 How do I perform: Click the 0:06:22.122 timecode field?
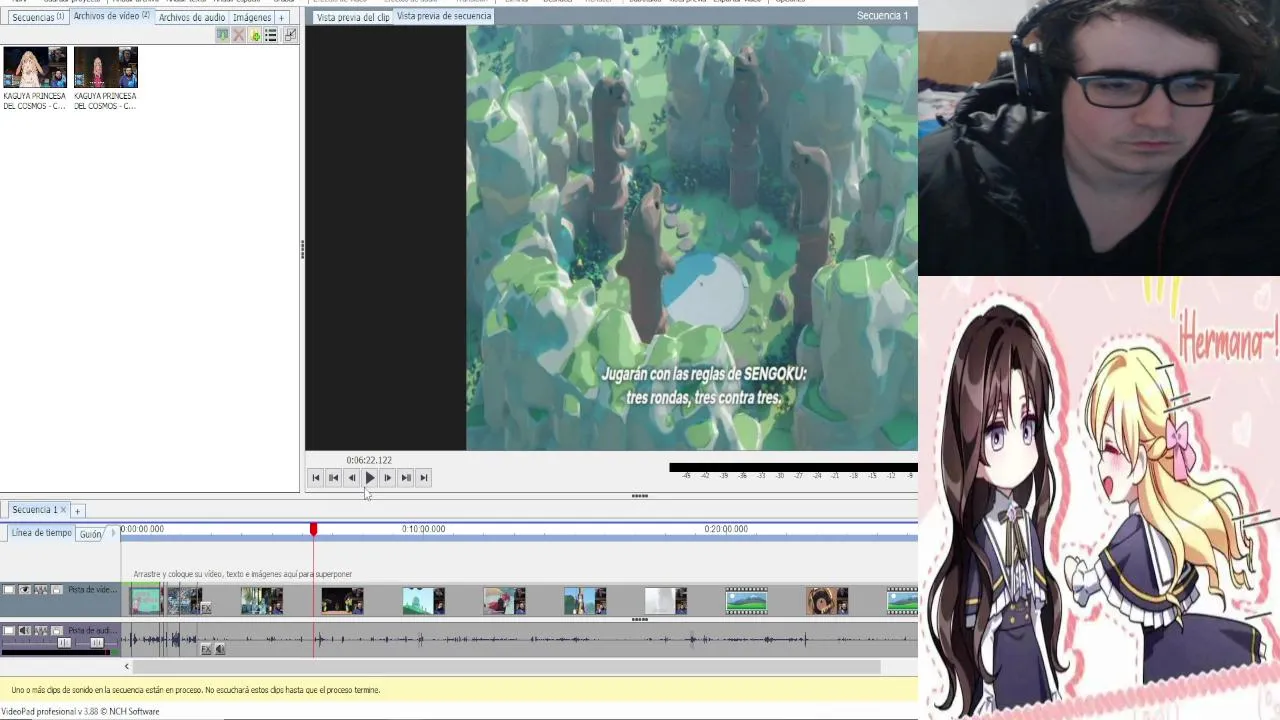(x=369, y=460)
